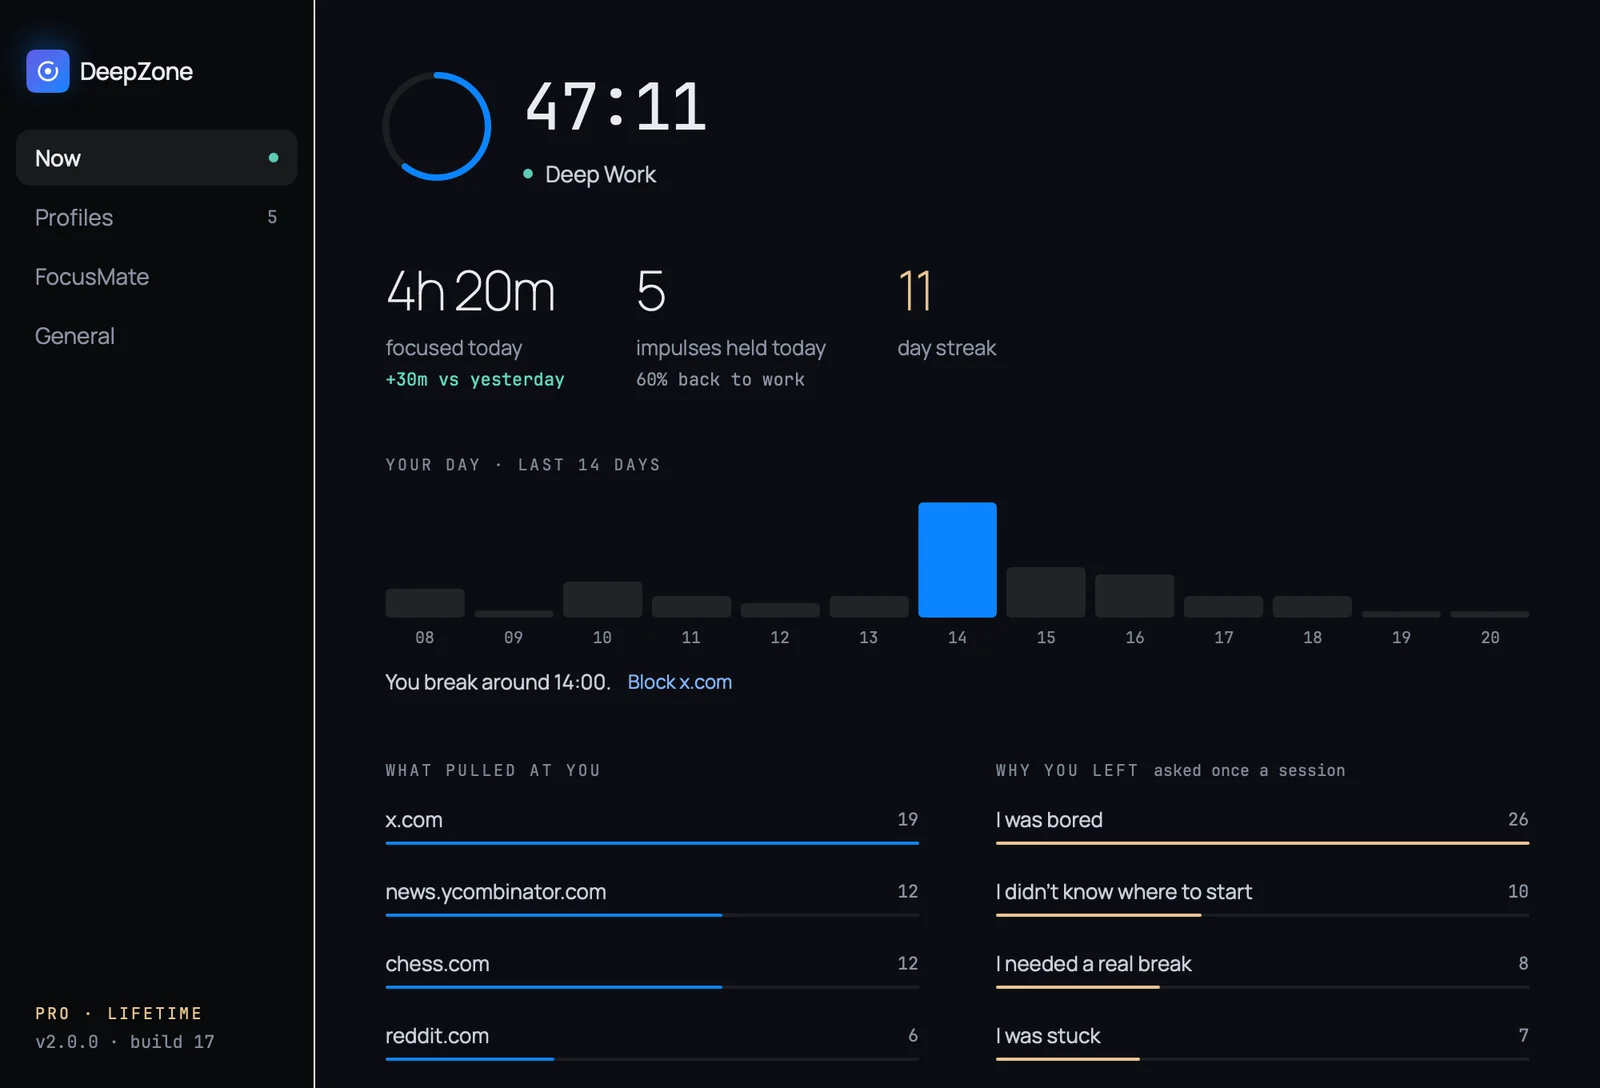Image resolution: width=1600 pixels, height=1088 pixels.
Task: Click the PRO · LIFETIME label
Action: [119, 1013]
